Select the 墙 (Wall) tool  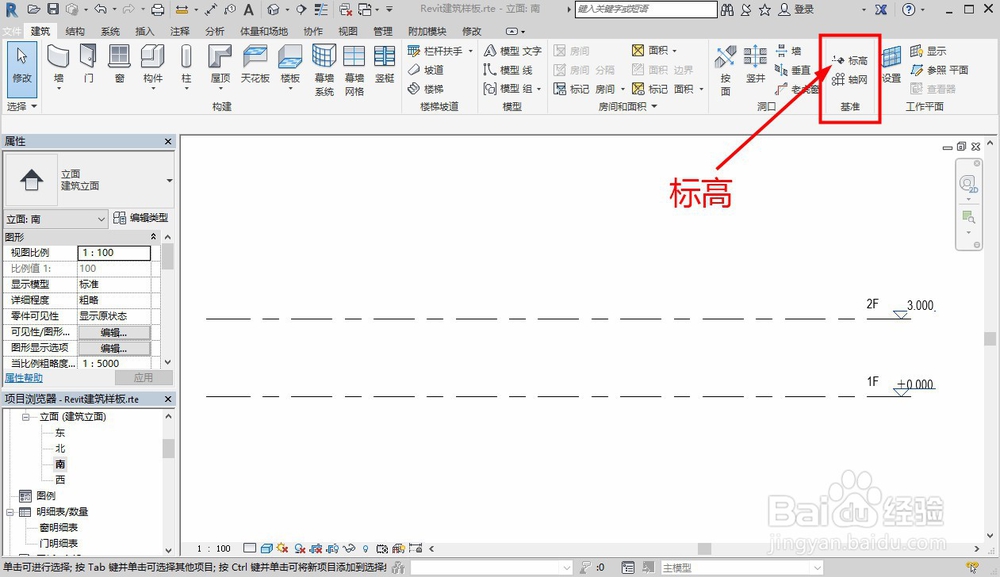tap(58, 64)
